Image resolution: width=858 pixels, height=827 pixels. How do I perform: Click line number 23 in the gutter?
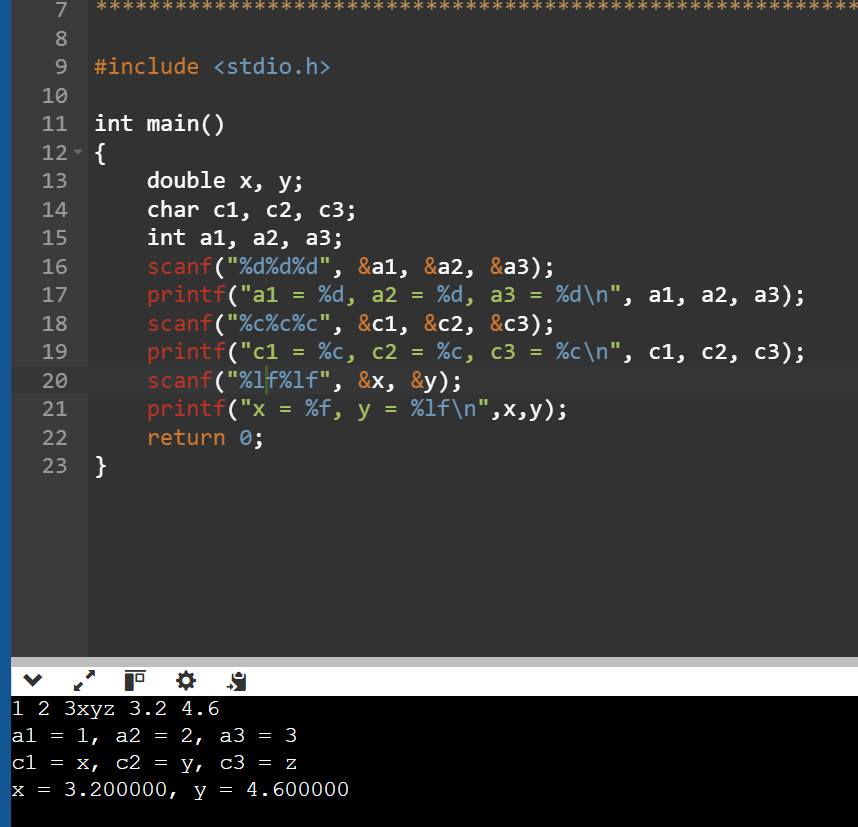pos(55,466)
